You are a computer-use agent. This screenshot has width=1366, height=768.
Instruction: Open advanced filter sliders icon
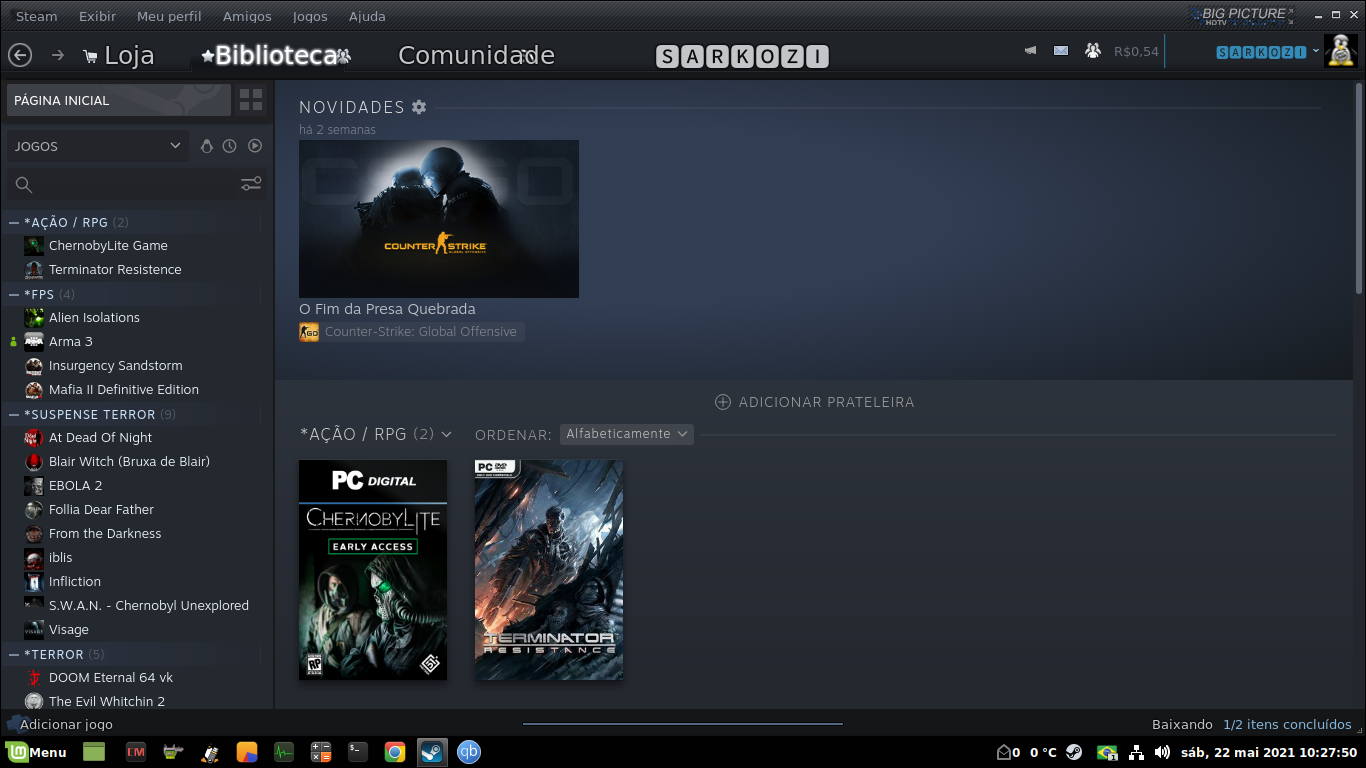click(251, 184)
